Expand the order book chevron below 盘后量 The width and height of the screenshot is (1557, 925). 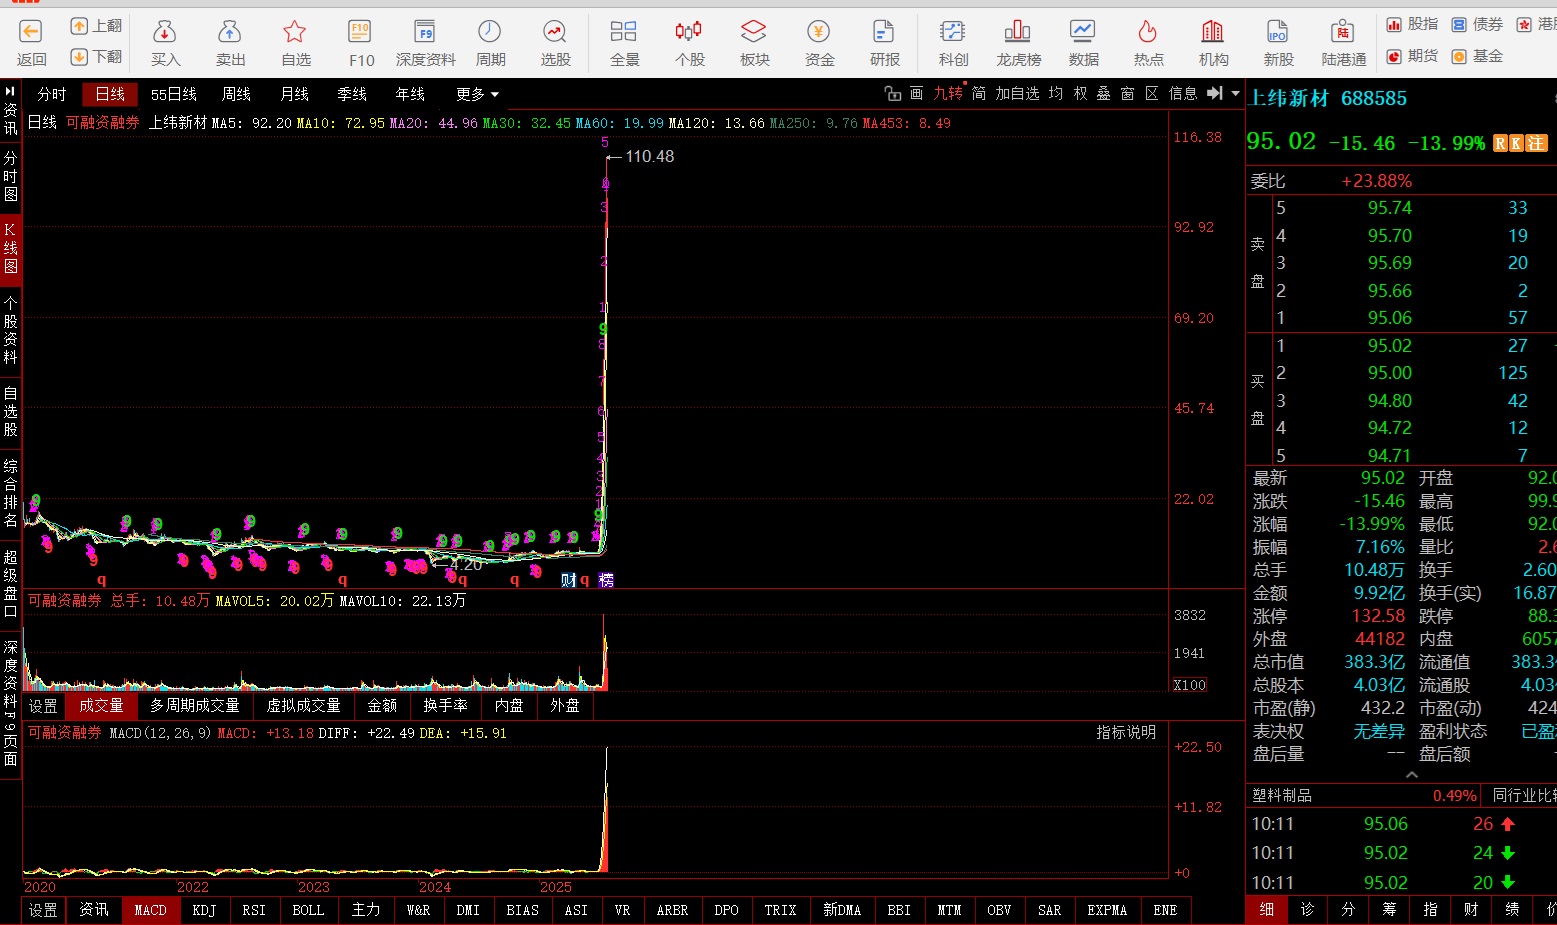click(1411, 775)
